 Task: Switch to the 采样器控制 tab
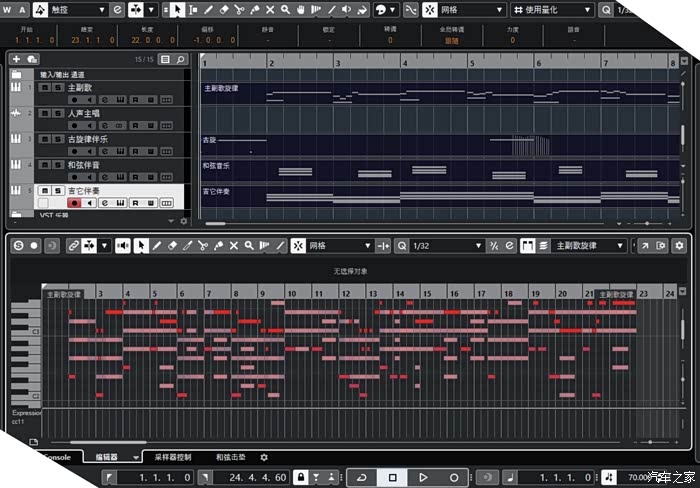[172, 457]
